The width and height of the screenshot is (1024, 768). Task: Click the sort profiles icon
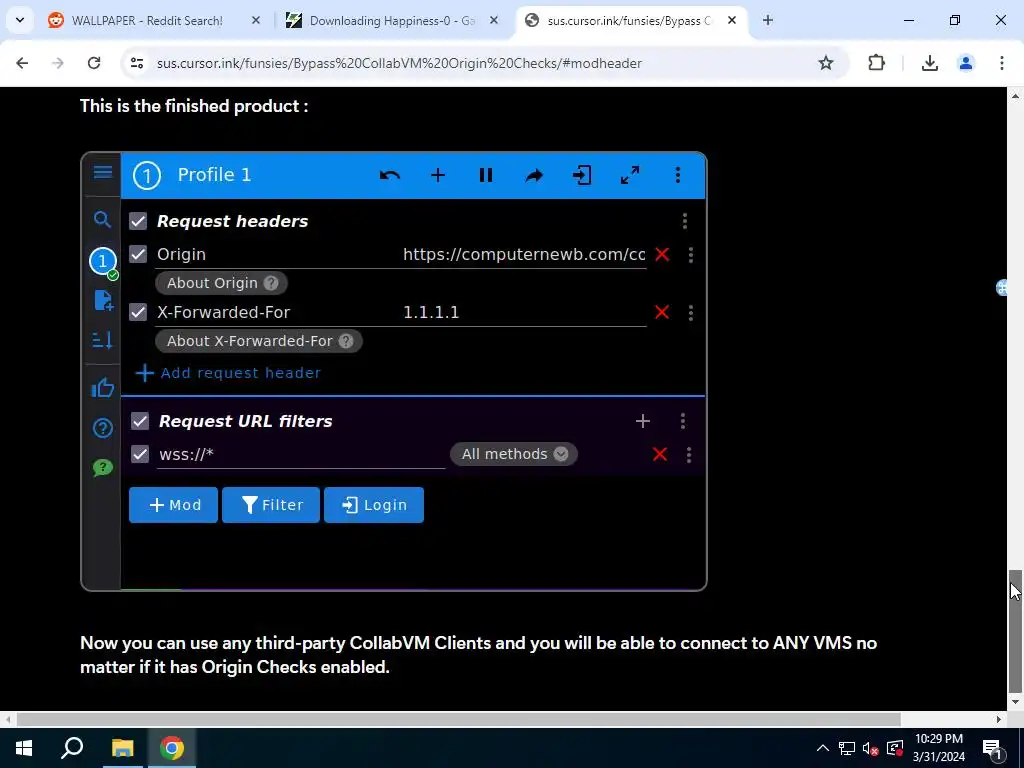[x=103, y=340]
